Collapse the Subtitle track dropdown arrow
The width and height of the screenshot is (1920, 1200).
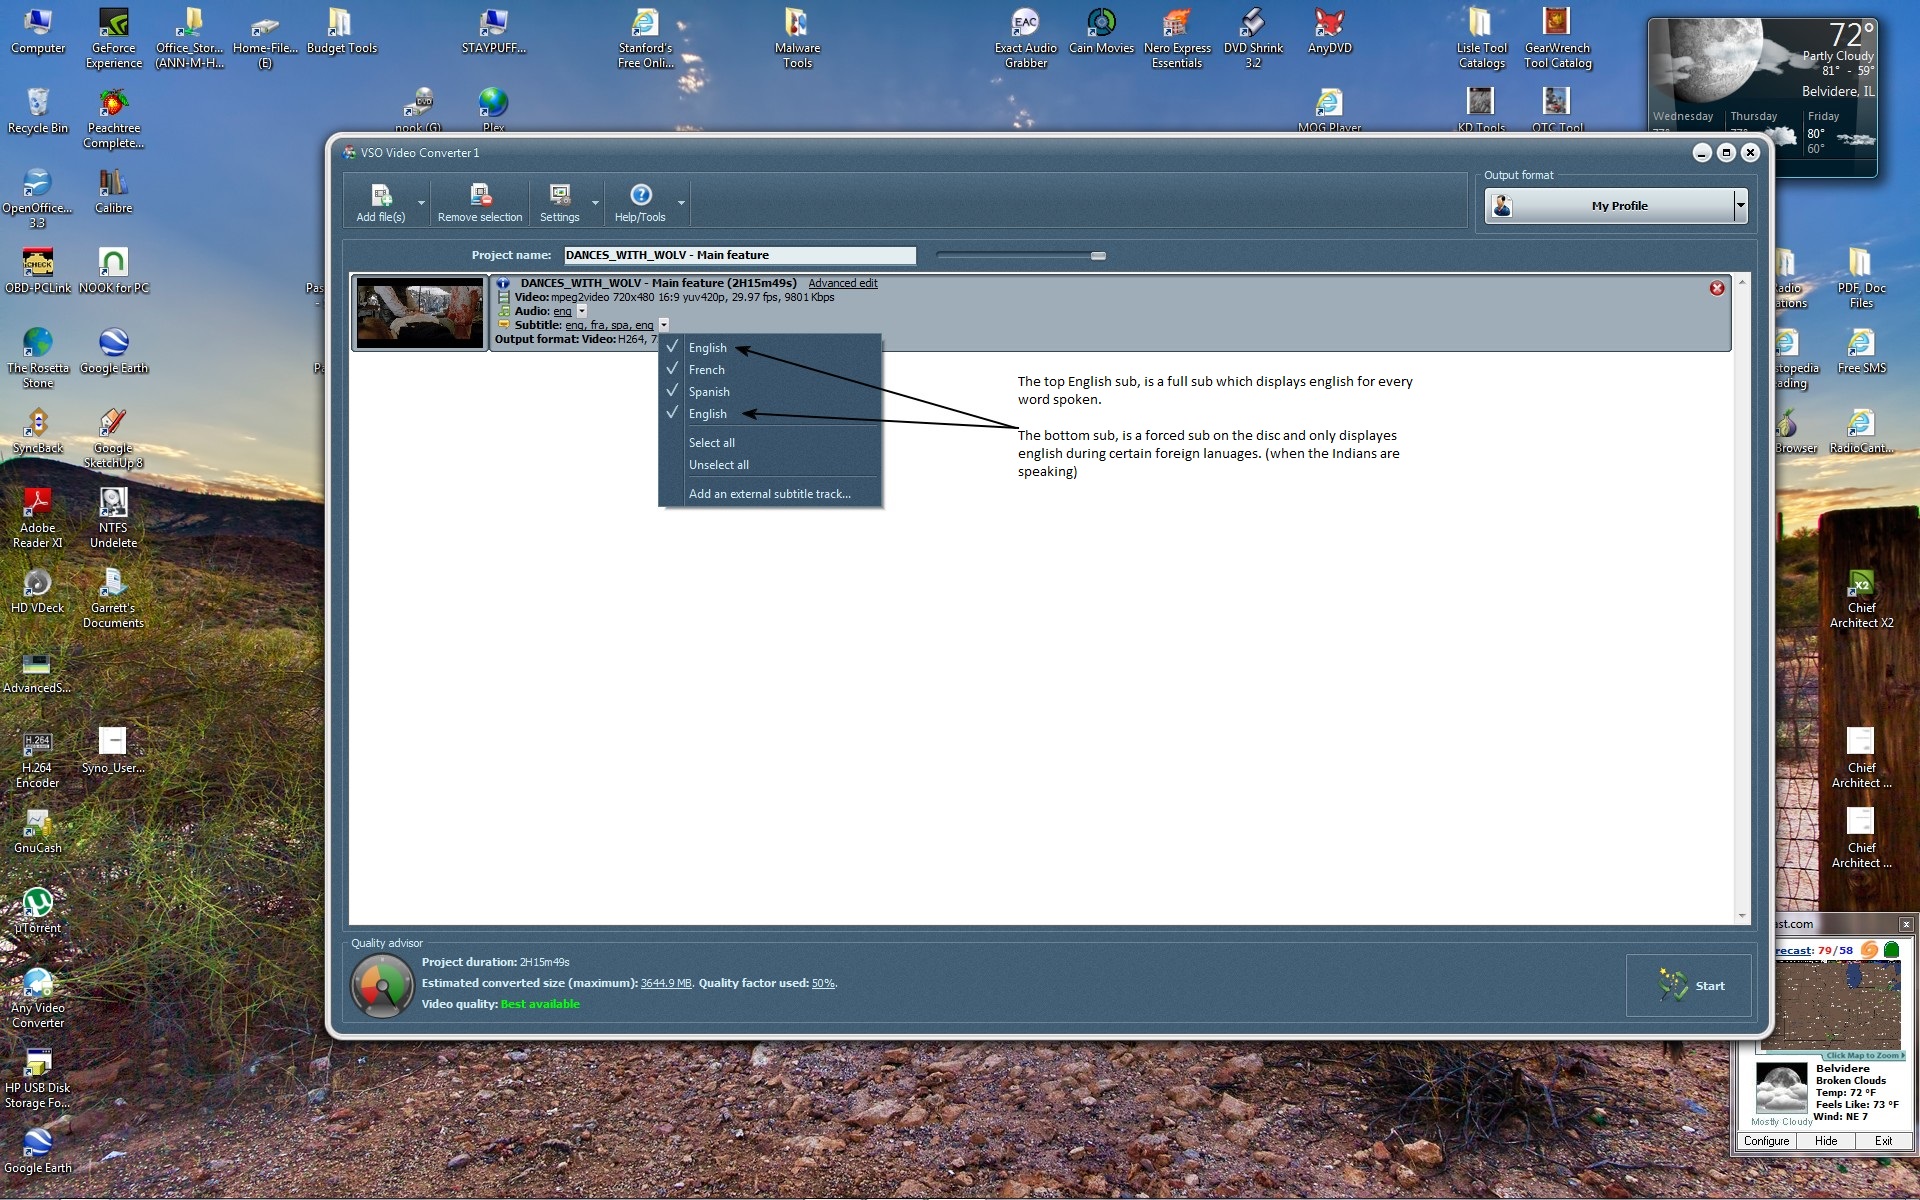(x=664, y=325)
